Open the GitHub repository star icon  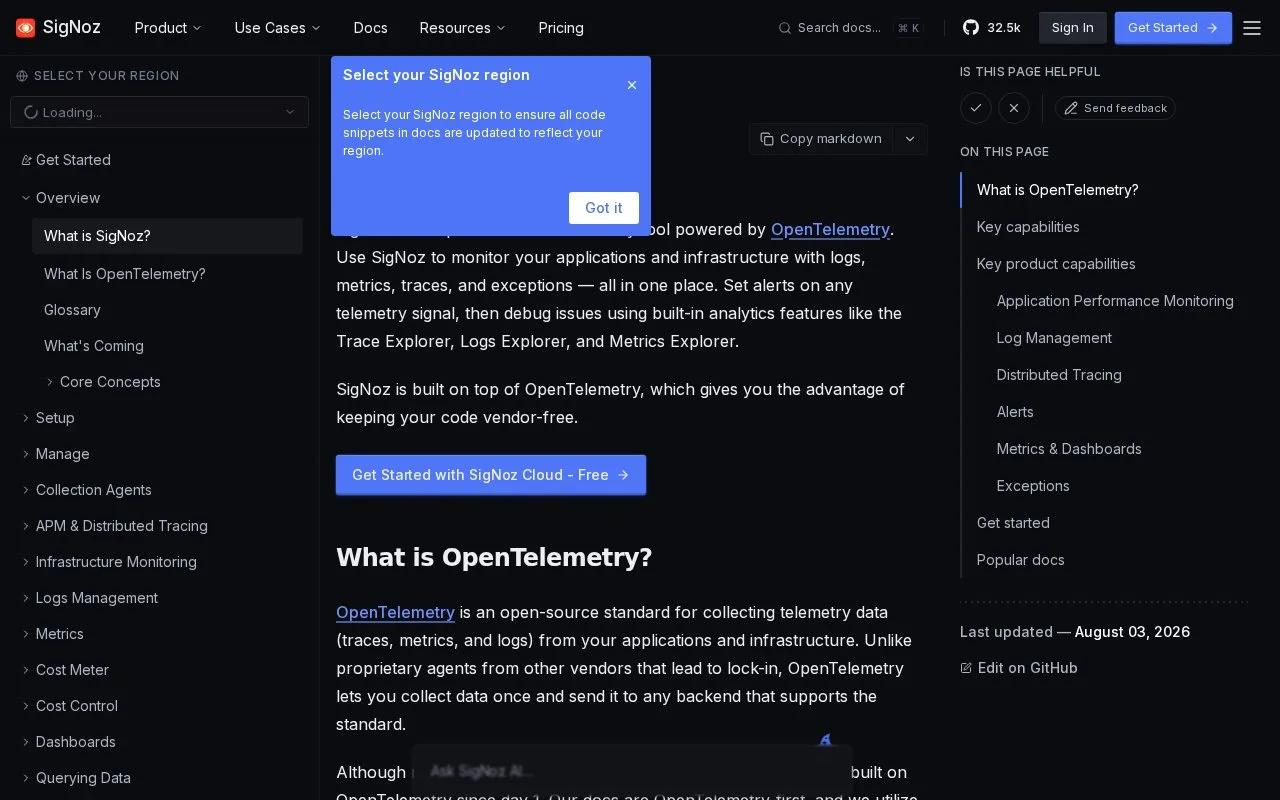[x=971, y=28]
